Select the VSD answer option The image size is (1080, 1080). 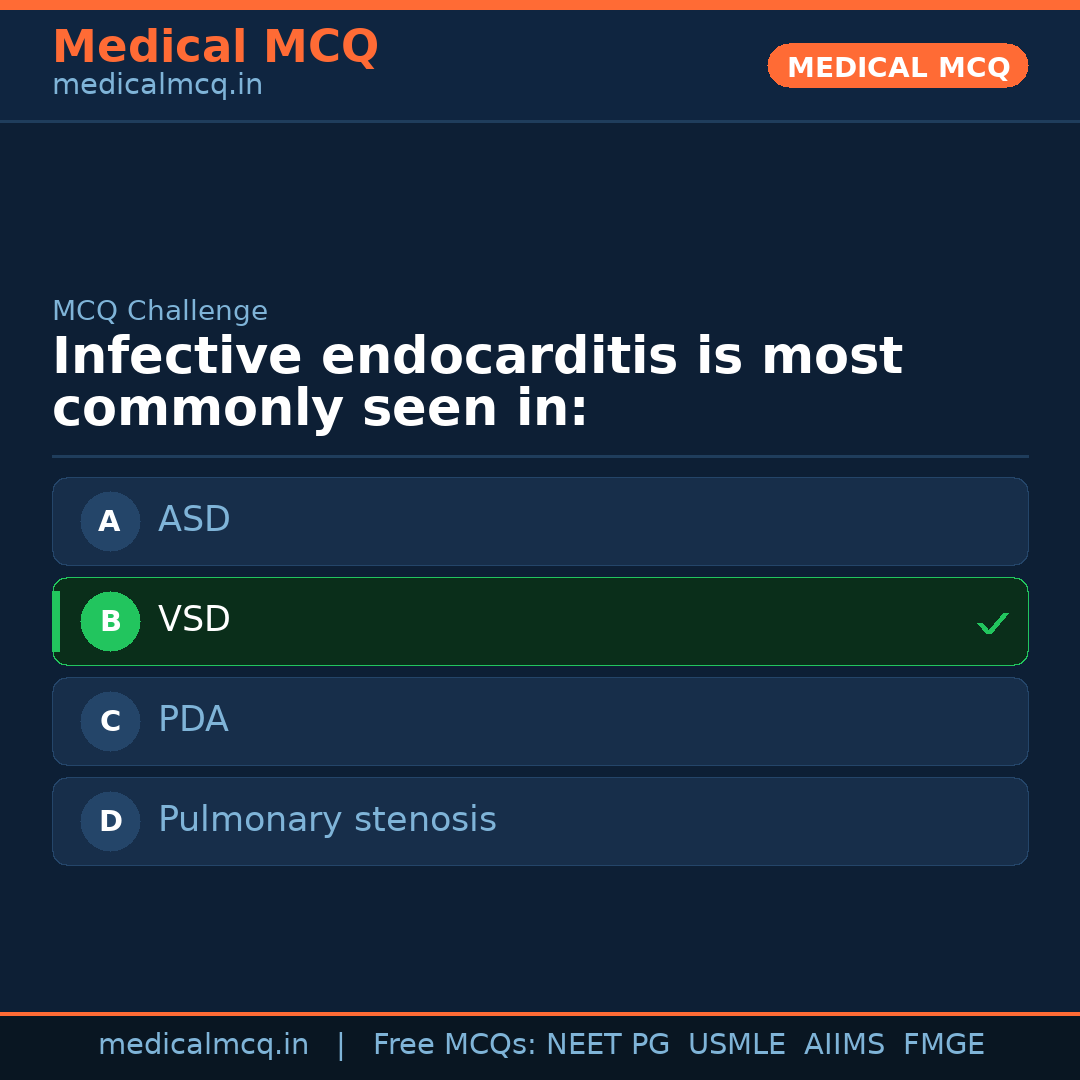pos(540,621)
